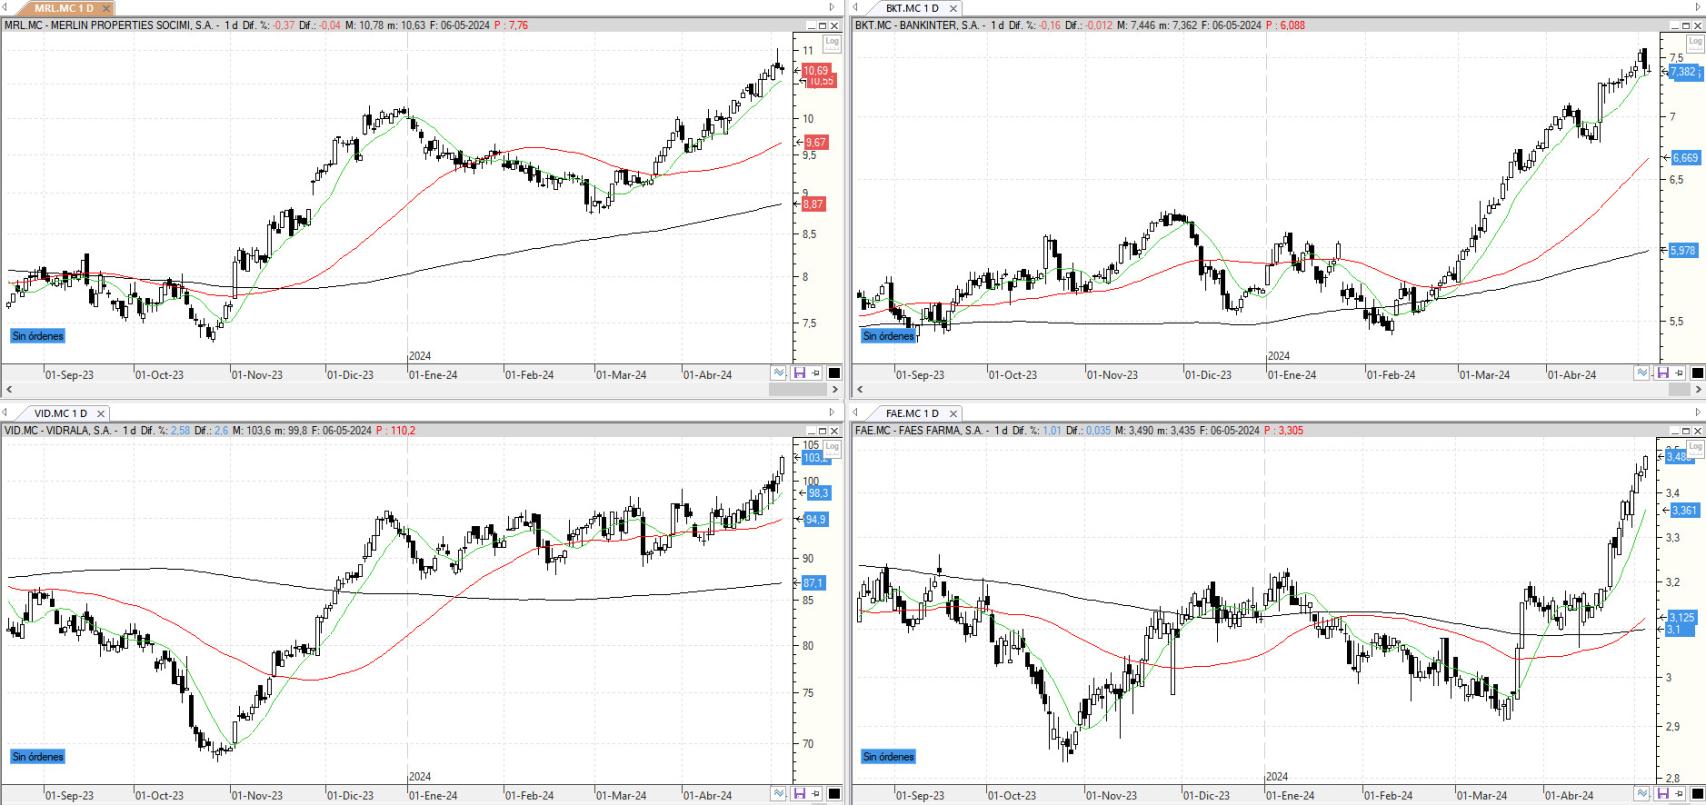1706x805 pixels.
Task: Save the Merlin Properties chart template
Action: [799, 373]
